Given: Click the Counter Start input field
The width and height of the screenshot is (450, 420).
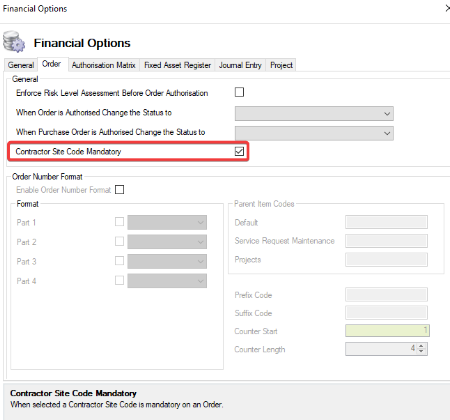Looking at the screenshot, I should pos(387,331).
